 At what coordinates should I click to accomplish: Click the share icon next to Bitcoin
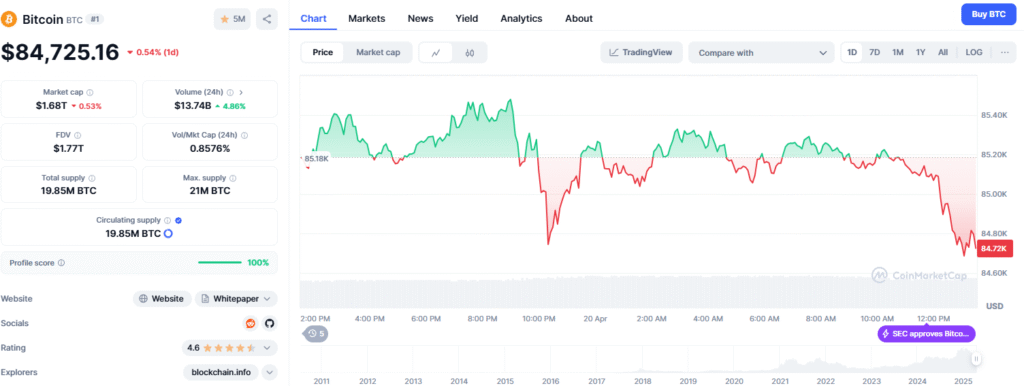(266, 19)
